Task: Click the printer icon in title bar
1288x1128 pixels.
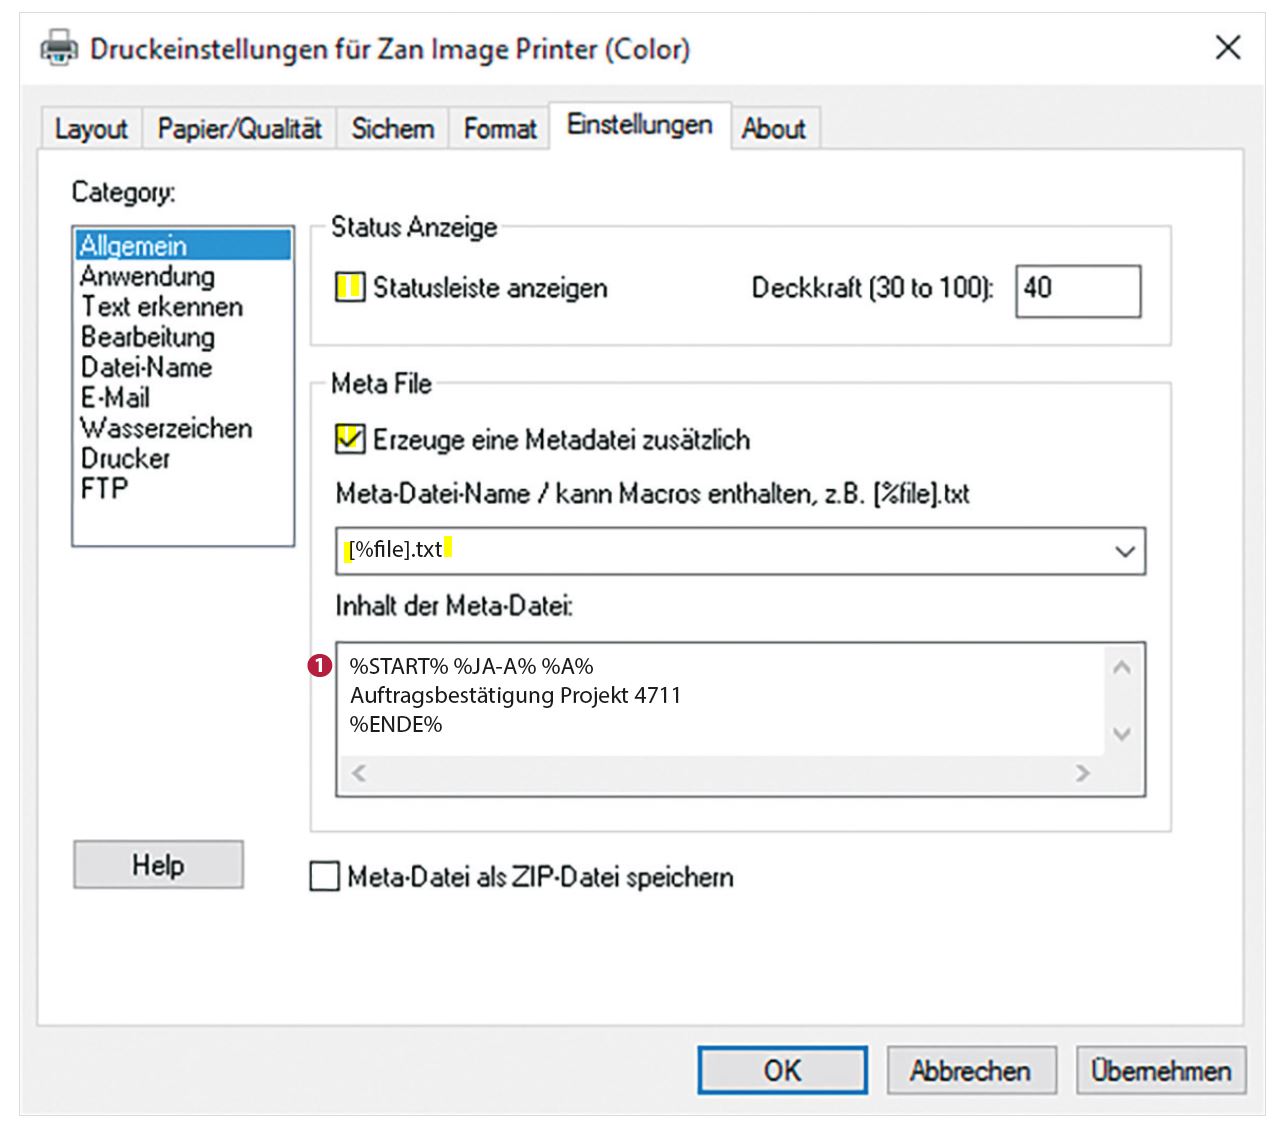Action: point(59,48)
